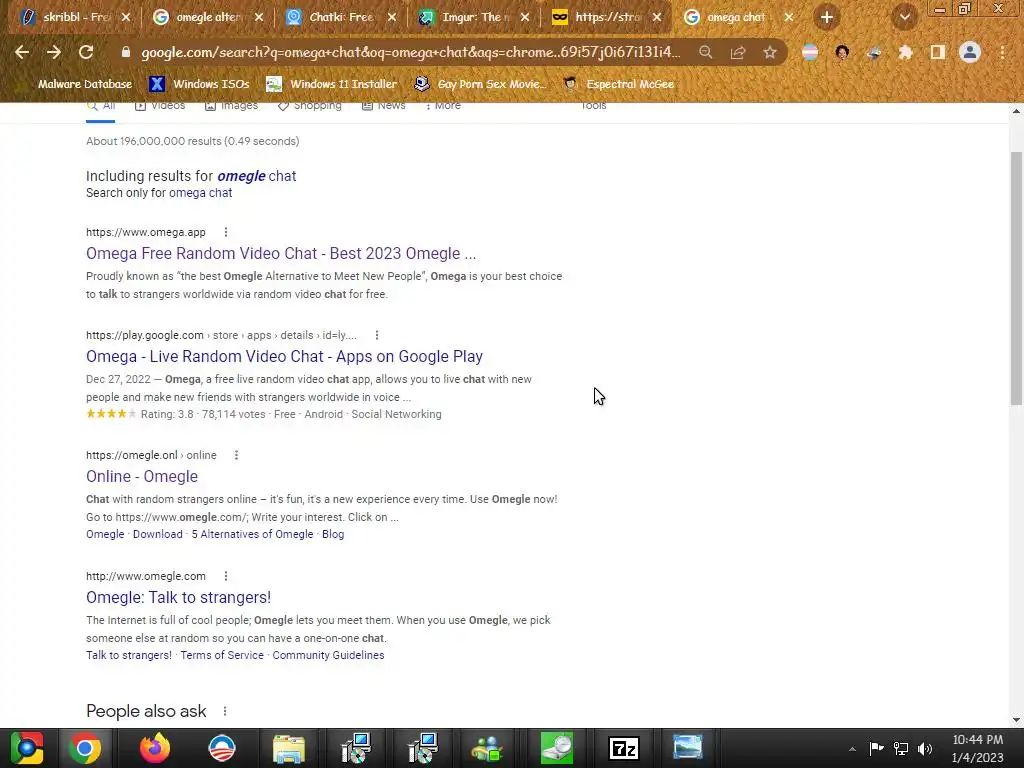Click the 'omegle chat' suggested query
The width and height of the screenshot is (1024, 768).
257,176
